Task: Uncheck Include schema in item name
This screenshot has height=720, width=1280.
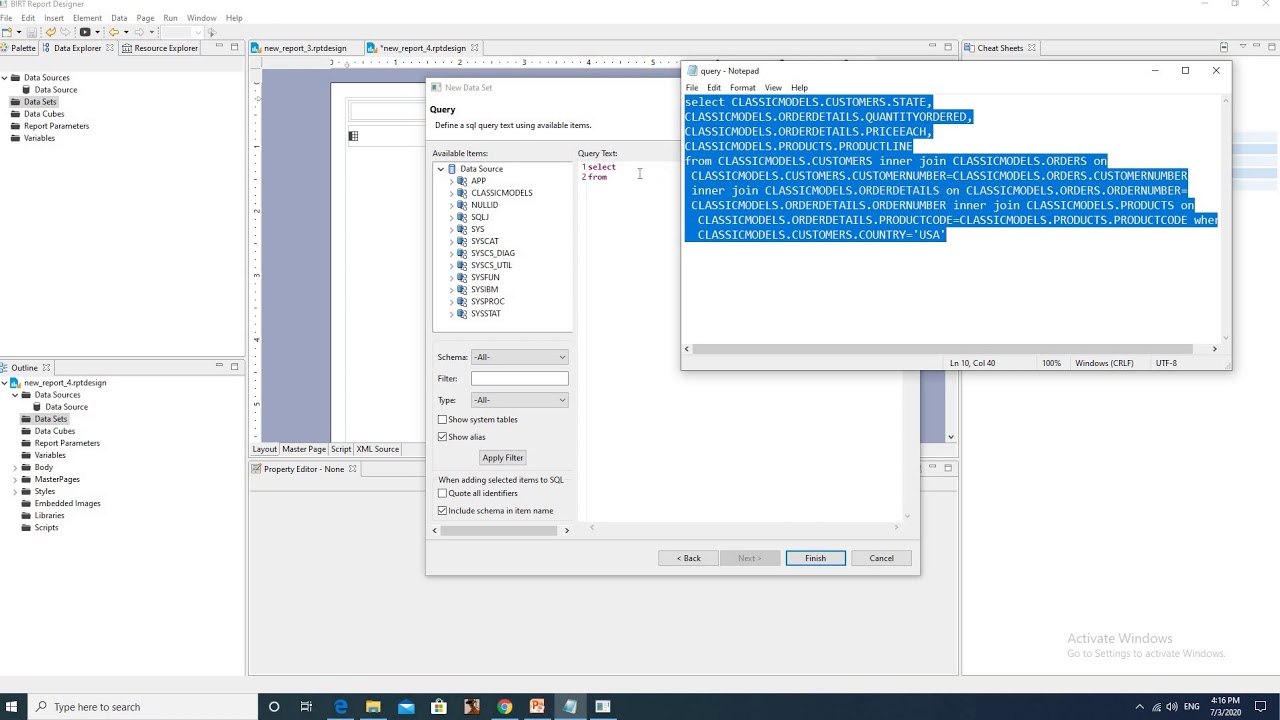Action: click(x=442, y=511)
